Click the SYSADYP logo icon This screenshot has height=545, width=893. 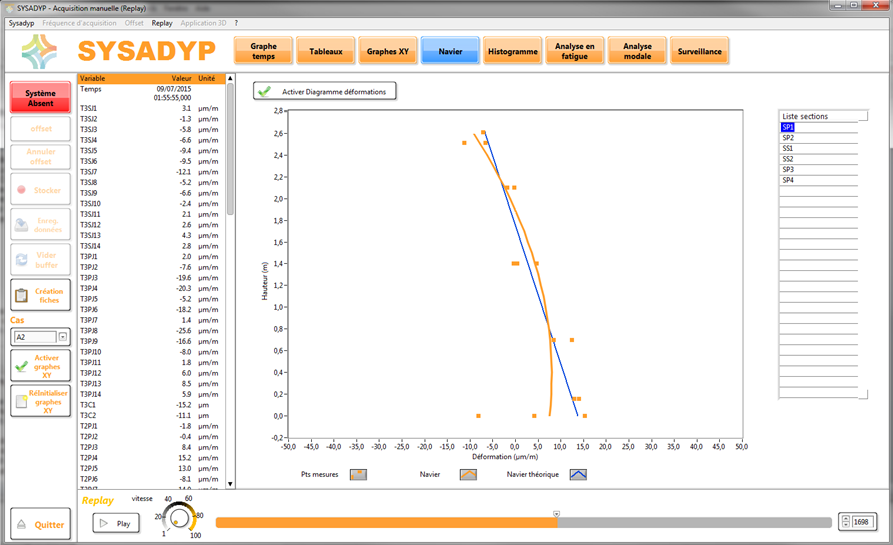[41, 51]
